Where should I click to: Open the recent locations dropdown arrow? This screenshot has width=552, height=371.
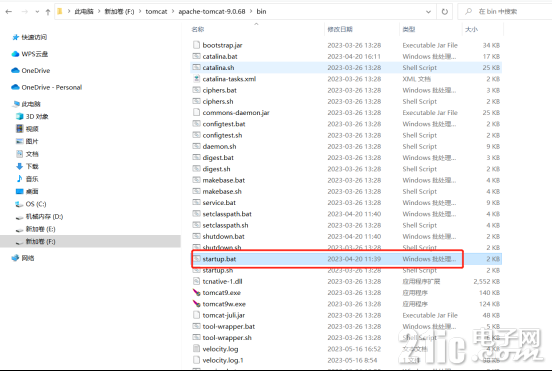pyautogui.click(x=37, y=12)
